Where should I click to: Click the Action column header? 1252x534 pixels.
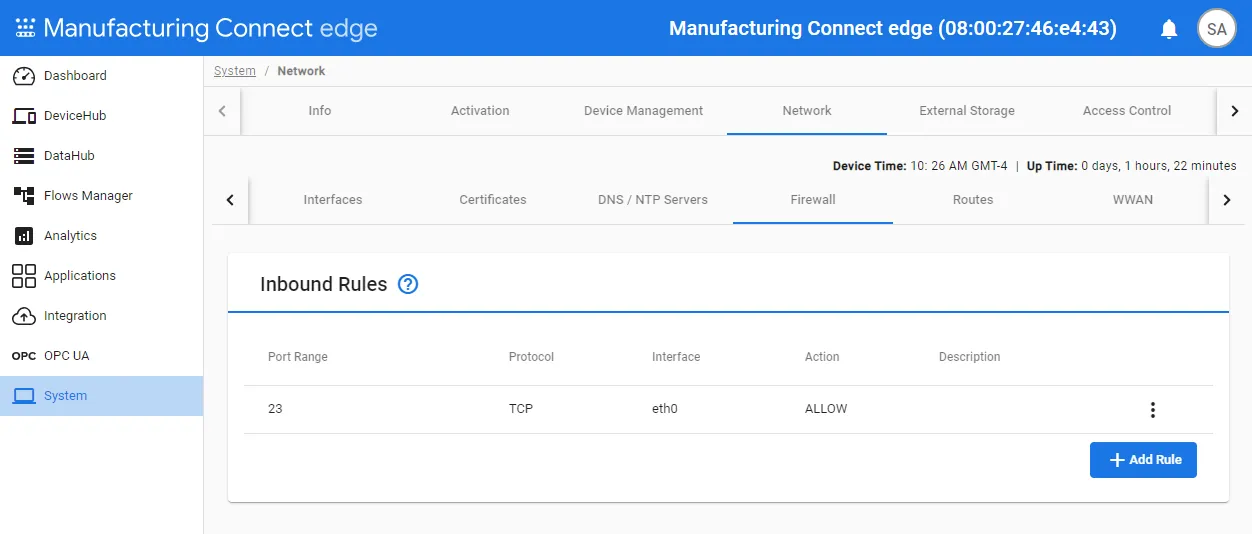coord(822,357)
